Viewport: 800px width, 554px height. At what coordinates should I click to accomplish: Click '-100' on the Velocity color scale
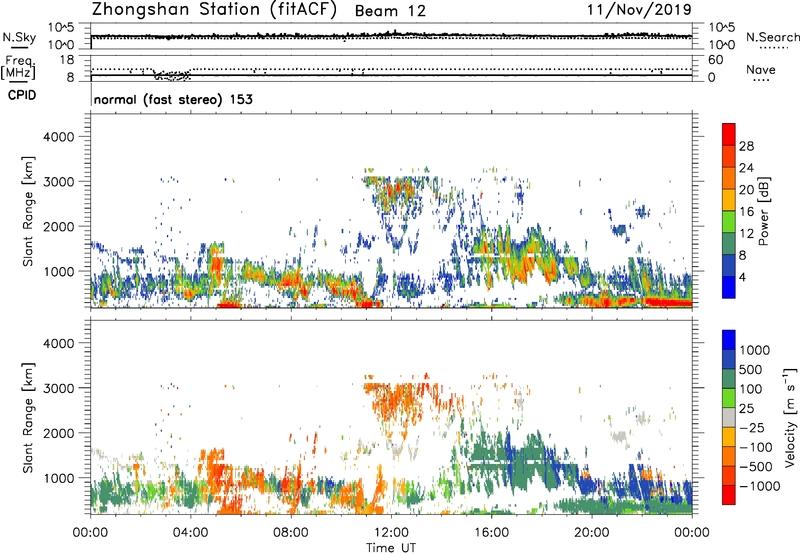tap(756, 447)
